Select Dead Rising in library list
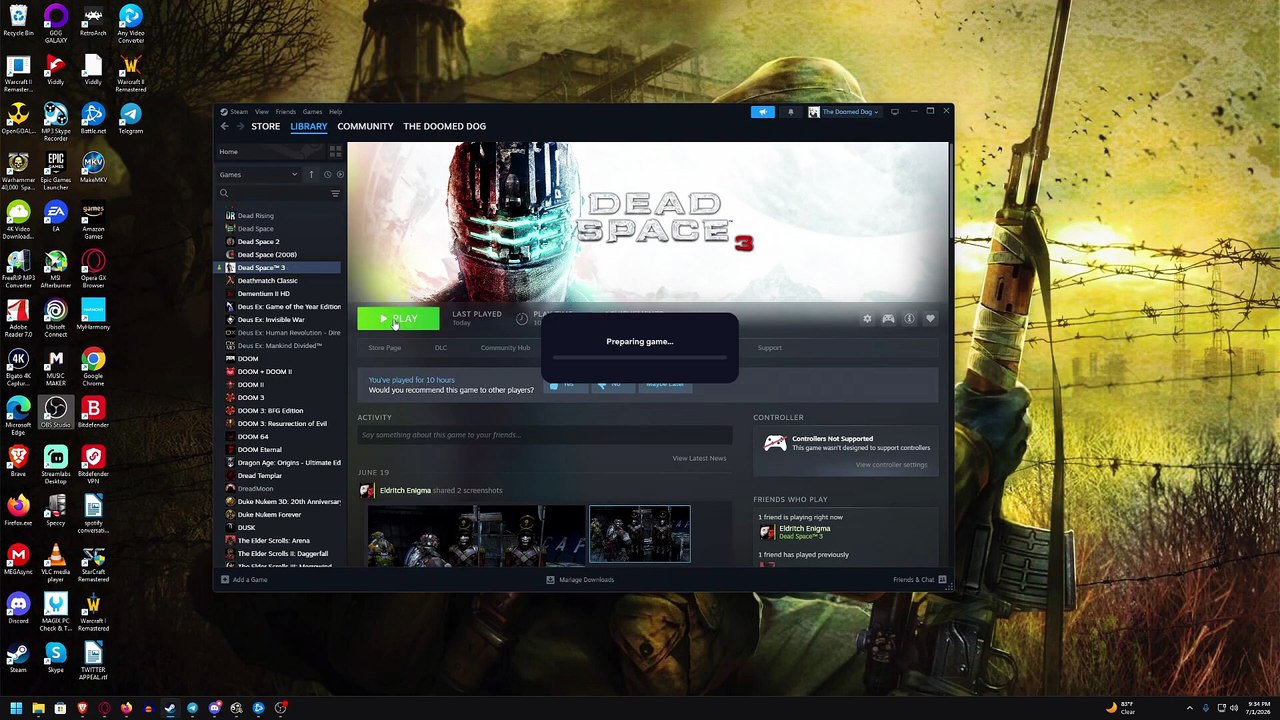Viewport: 1280px width, 720px height. (255, 216)
